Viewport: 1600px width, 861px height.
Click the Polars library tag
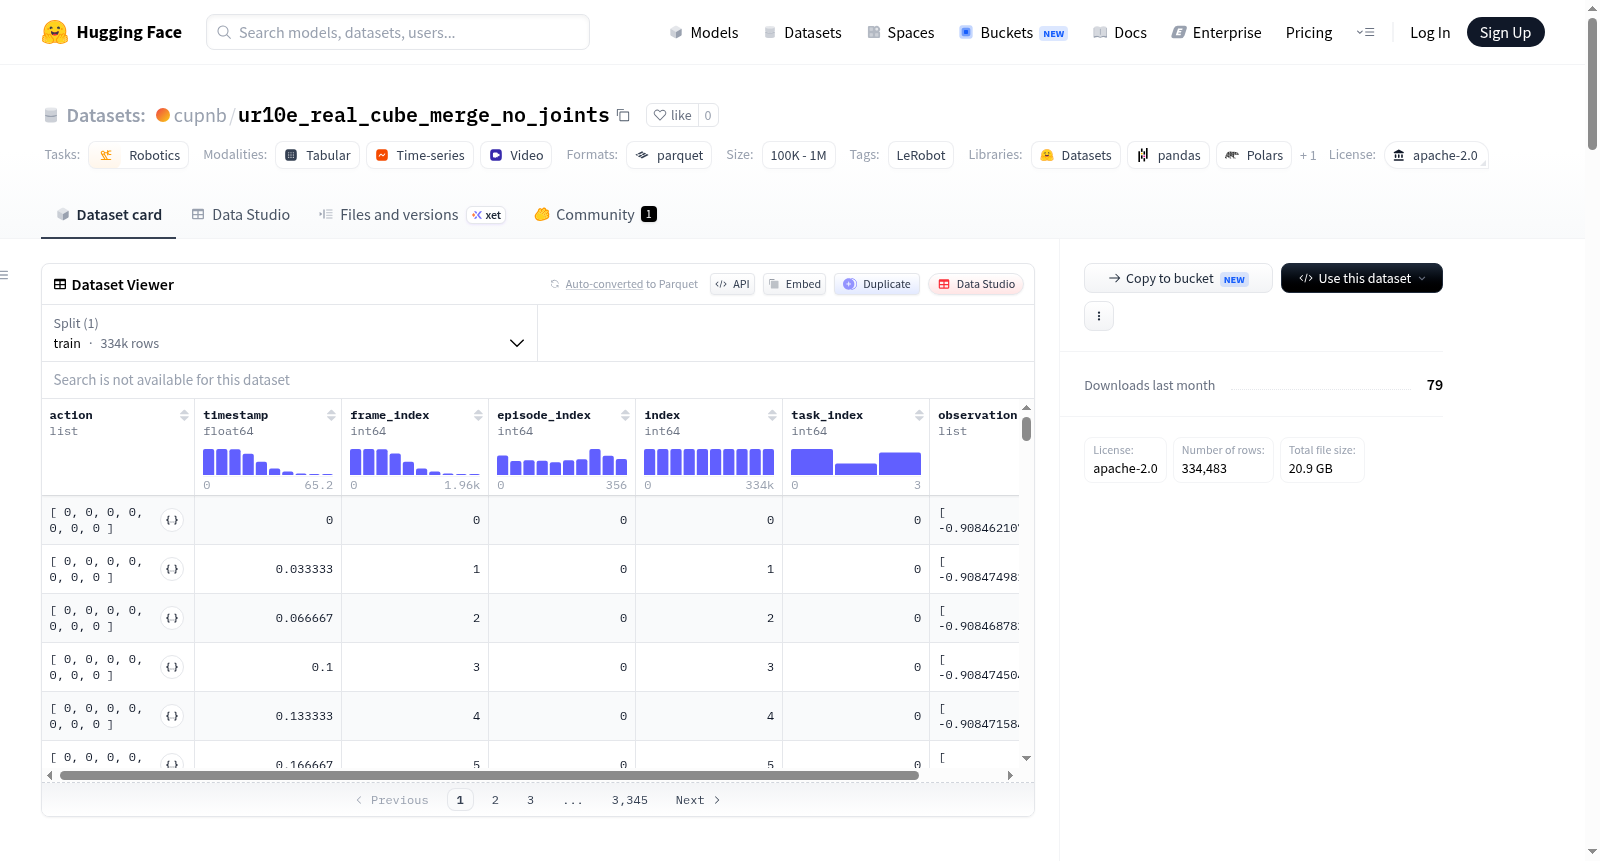[x=1254, y=155]
